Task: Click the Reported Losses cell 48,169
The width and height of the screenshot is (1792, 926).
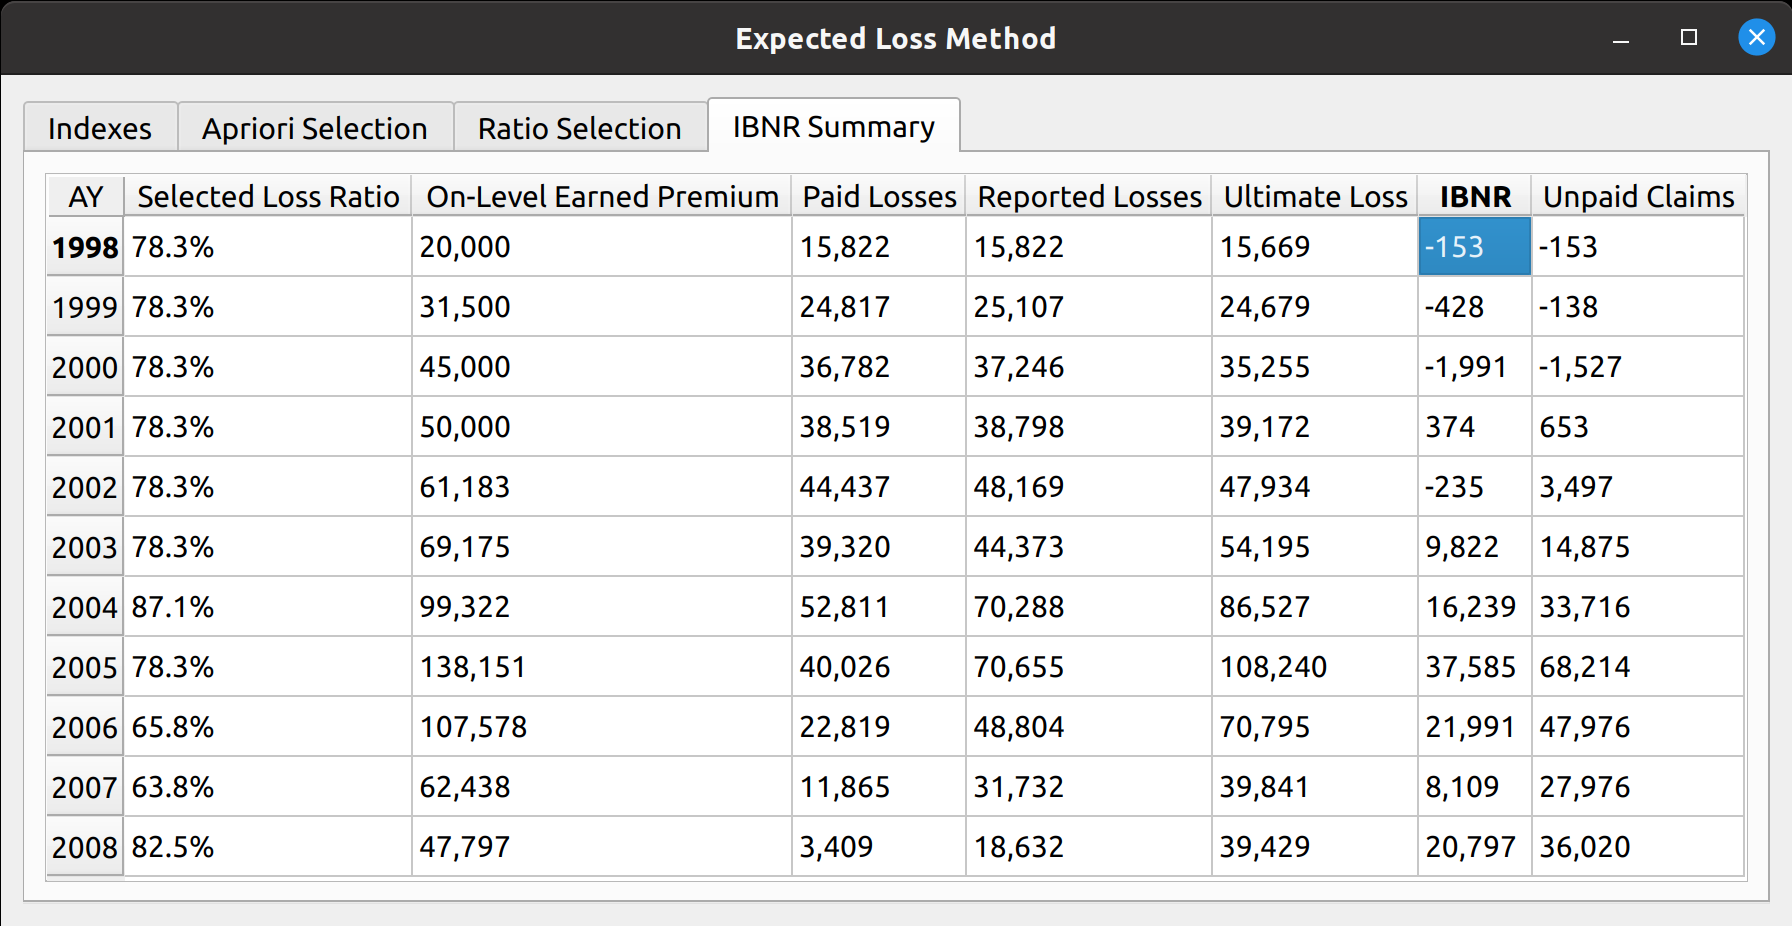Action: pyautogui.click(x=1088, y=487)
